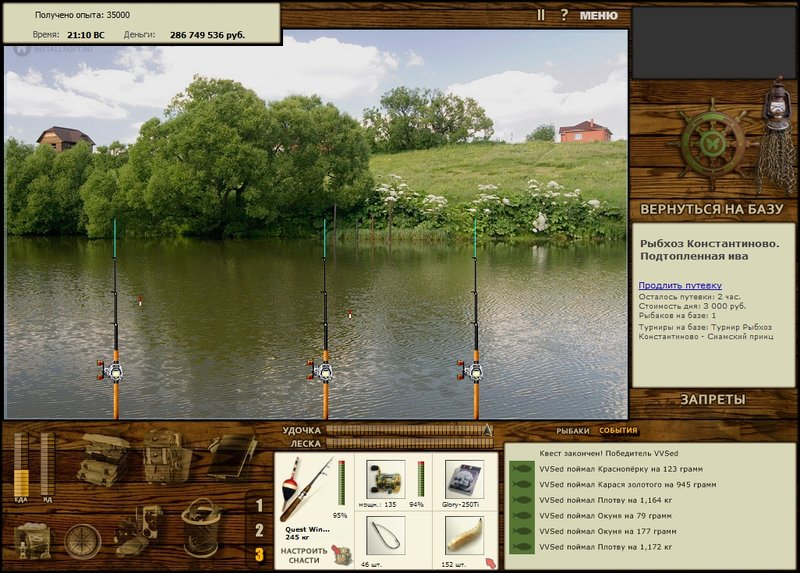This screenshot has width=800, height=573.
Task: Click НАСТРОИТЬ СНАСТИ button
Action: pyautogui.click(x=304, y=556)
